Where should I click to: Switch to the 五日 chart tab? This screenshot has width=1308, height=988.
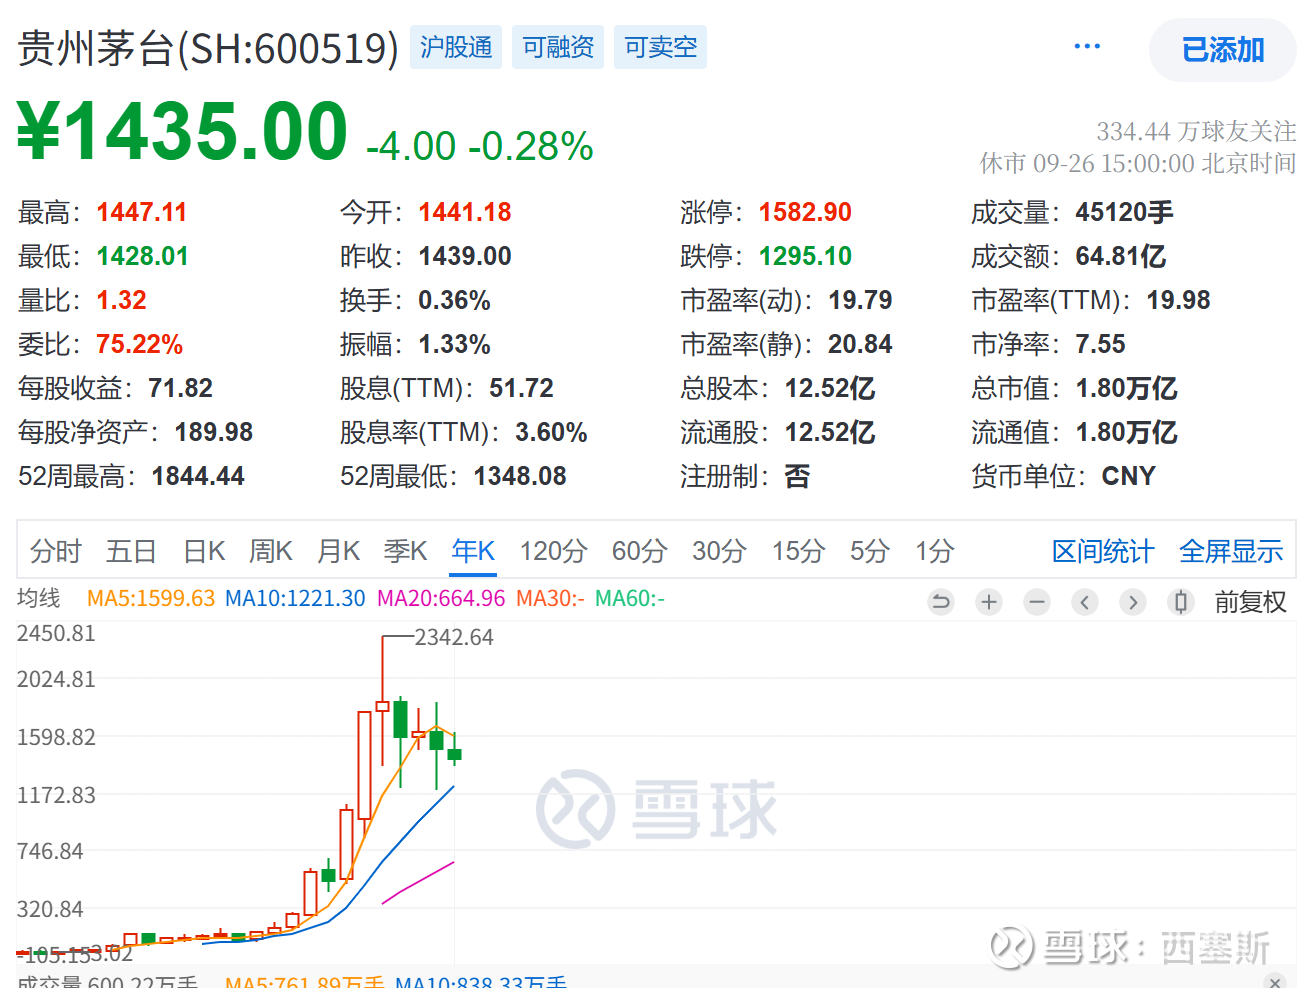pyautogui.click(x=131, y=551)
